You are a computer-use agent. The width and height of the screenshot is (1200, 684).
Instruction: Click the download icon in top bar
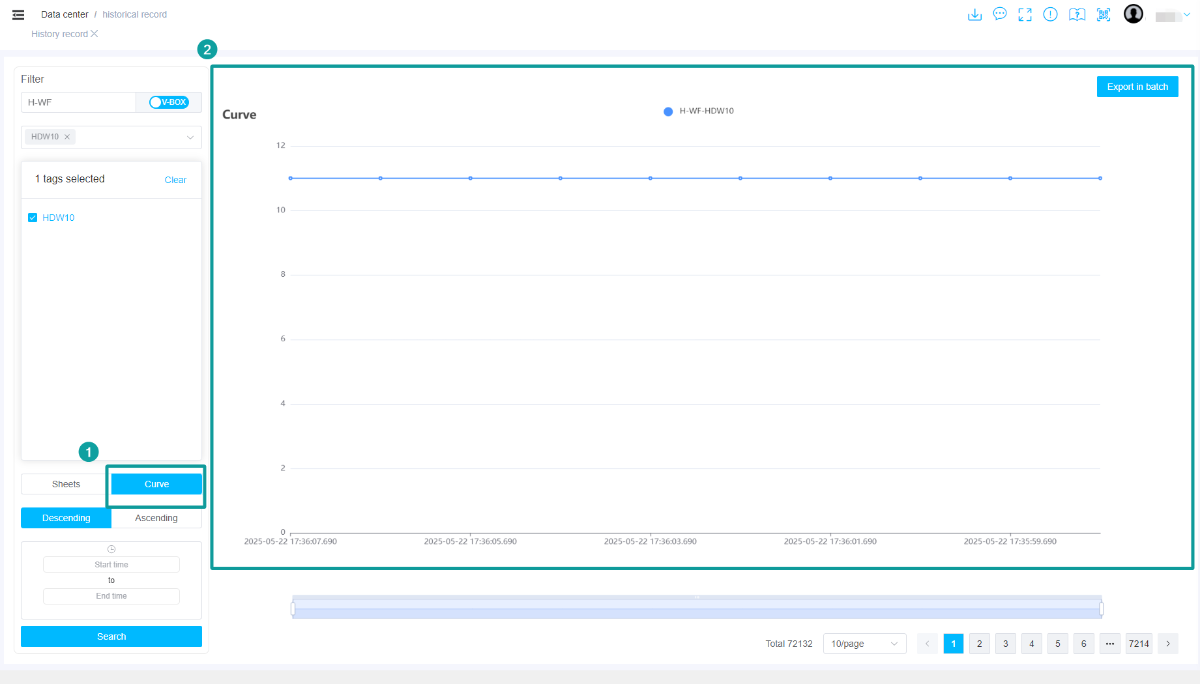975,15
